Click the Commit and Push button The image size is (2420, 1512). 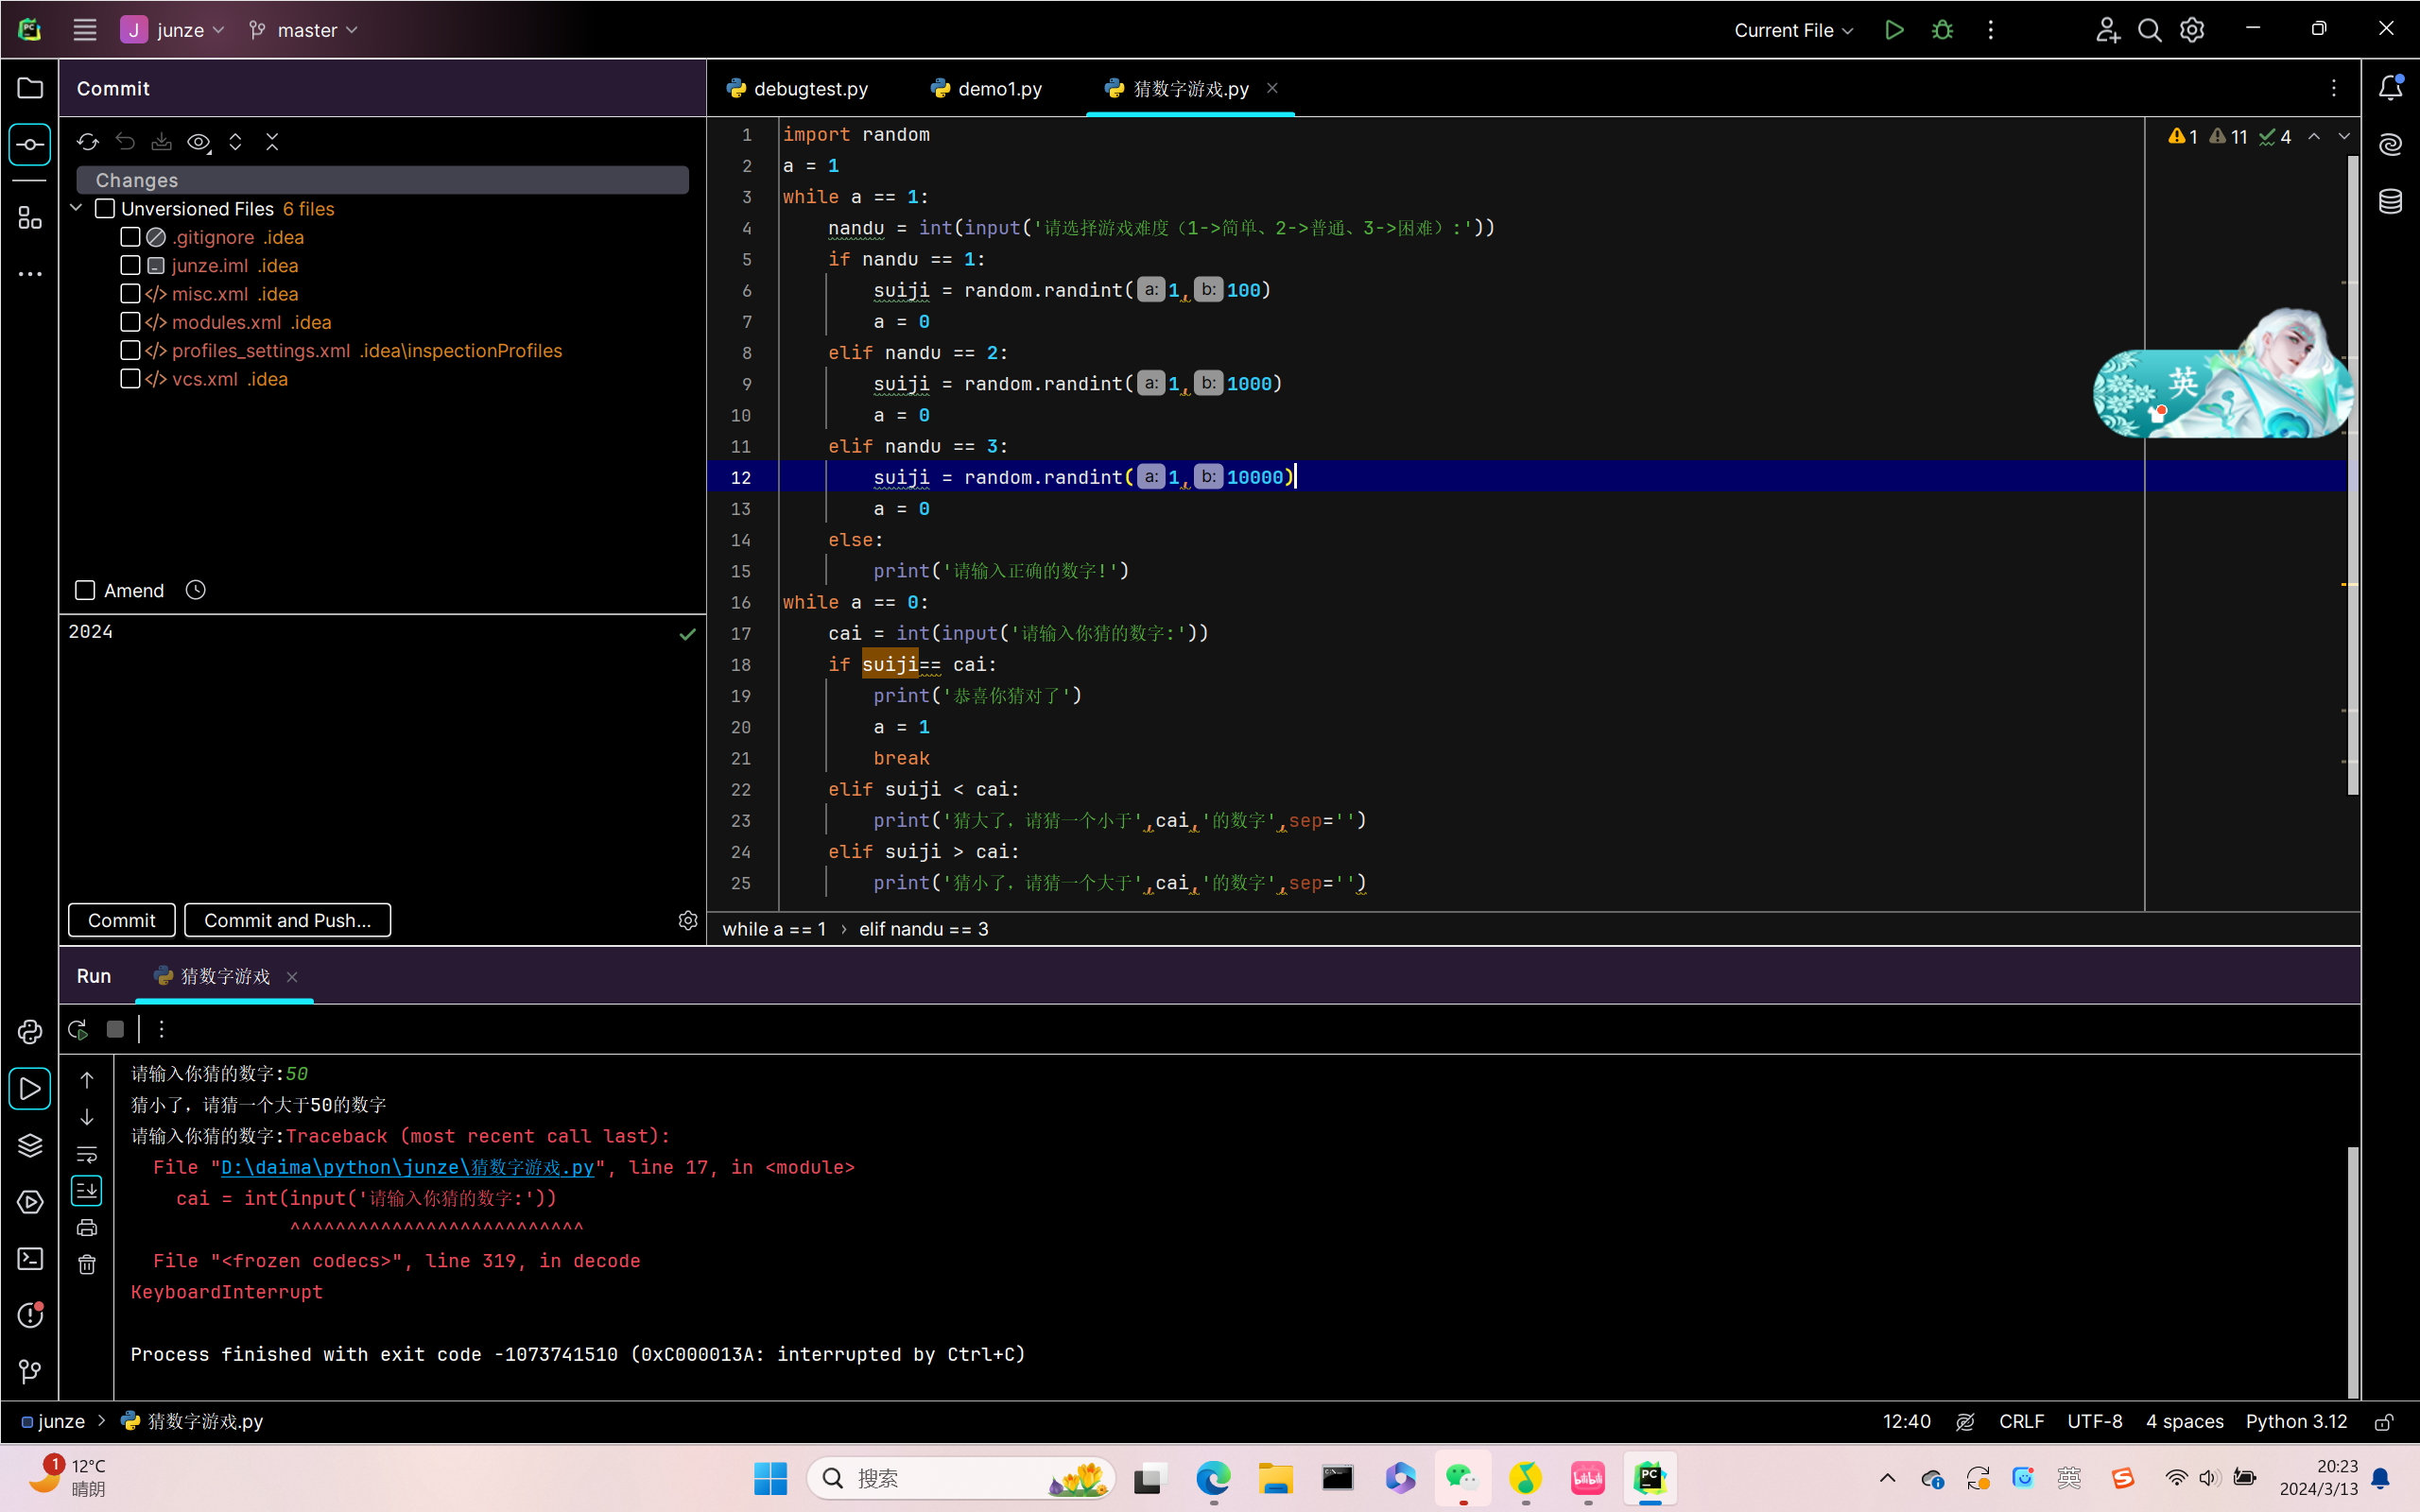pos(287,920)
